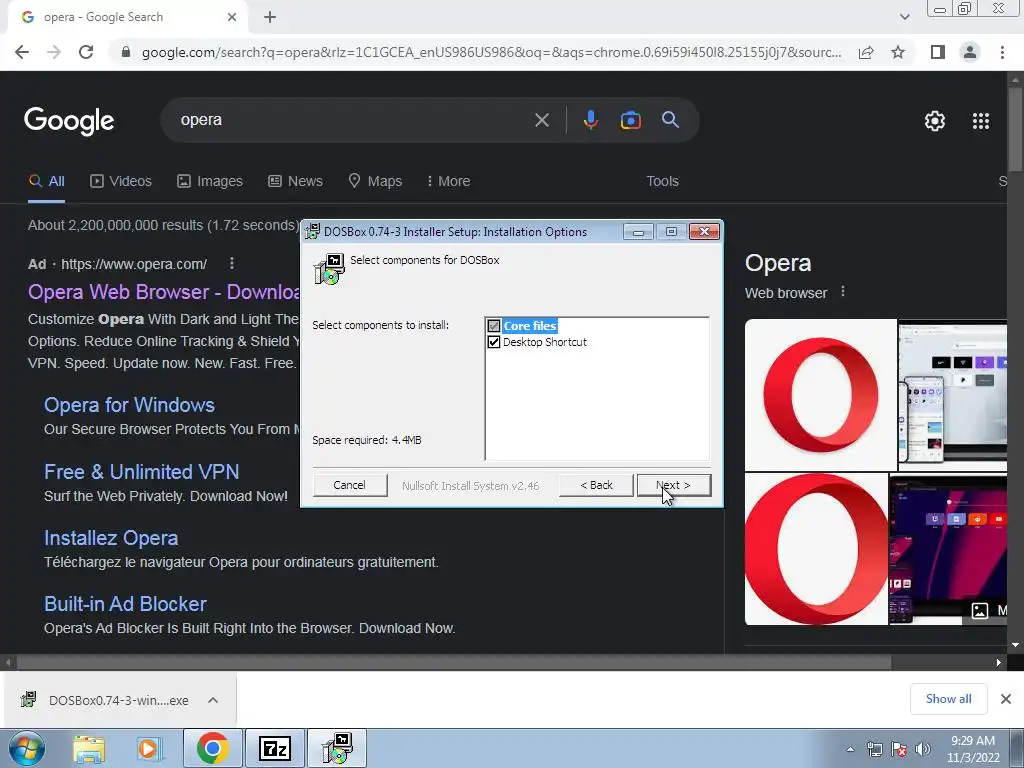Open the Installez Opera link
Viewport: 1024px width, 768px height.
(x=111, y=538)
